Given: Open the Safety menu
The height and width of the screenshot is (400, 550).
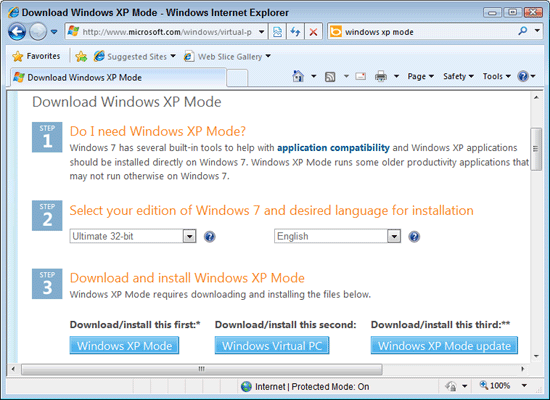Looking at the screenshot, I should [x=458, y=76].
